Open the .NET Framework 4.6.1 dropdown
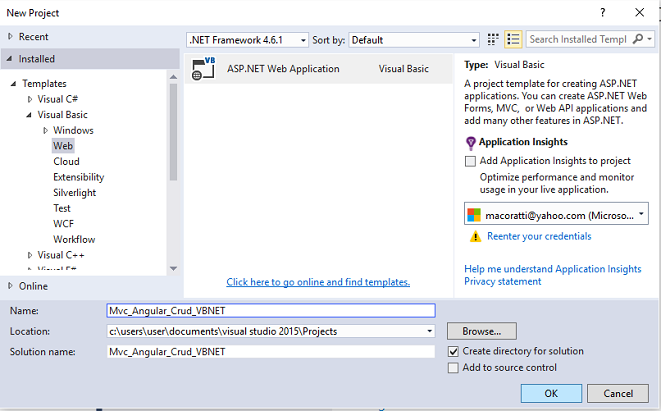 pyautogui.click(x=303, y=40)
